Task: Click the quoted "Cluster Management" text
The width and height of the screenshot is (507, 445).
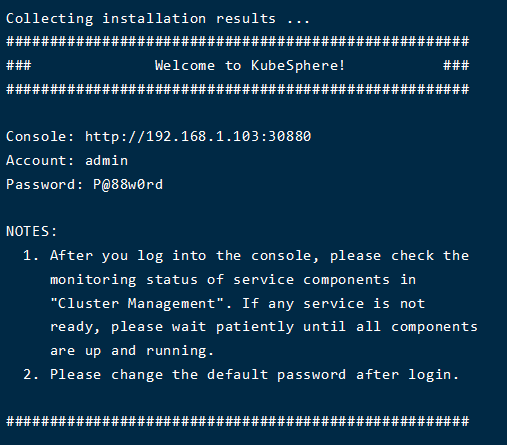Action: point(137,303)
